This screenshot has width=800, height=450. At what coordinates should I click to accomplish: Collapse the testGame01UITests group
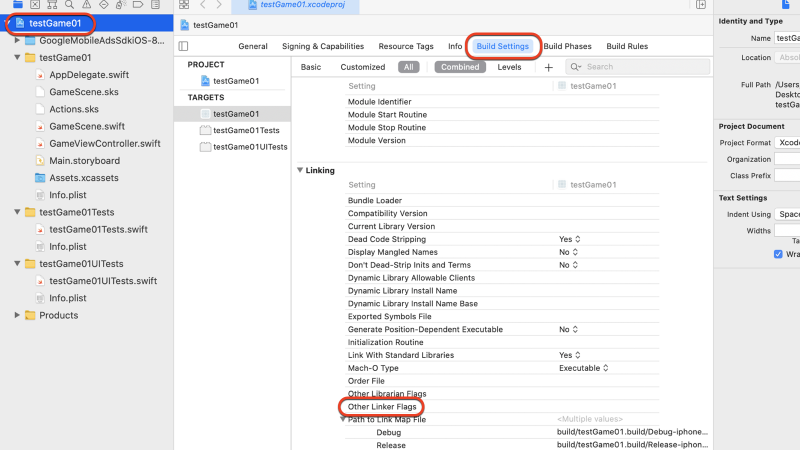click(x=17, y=263)
